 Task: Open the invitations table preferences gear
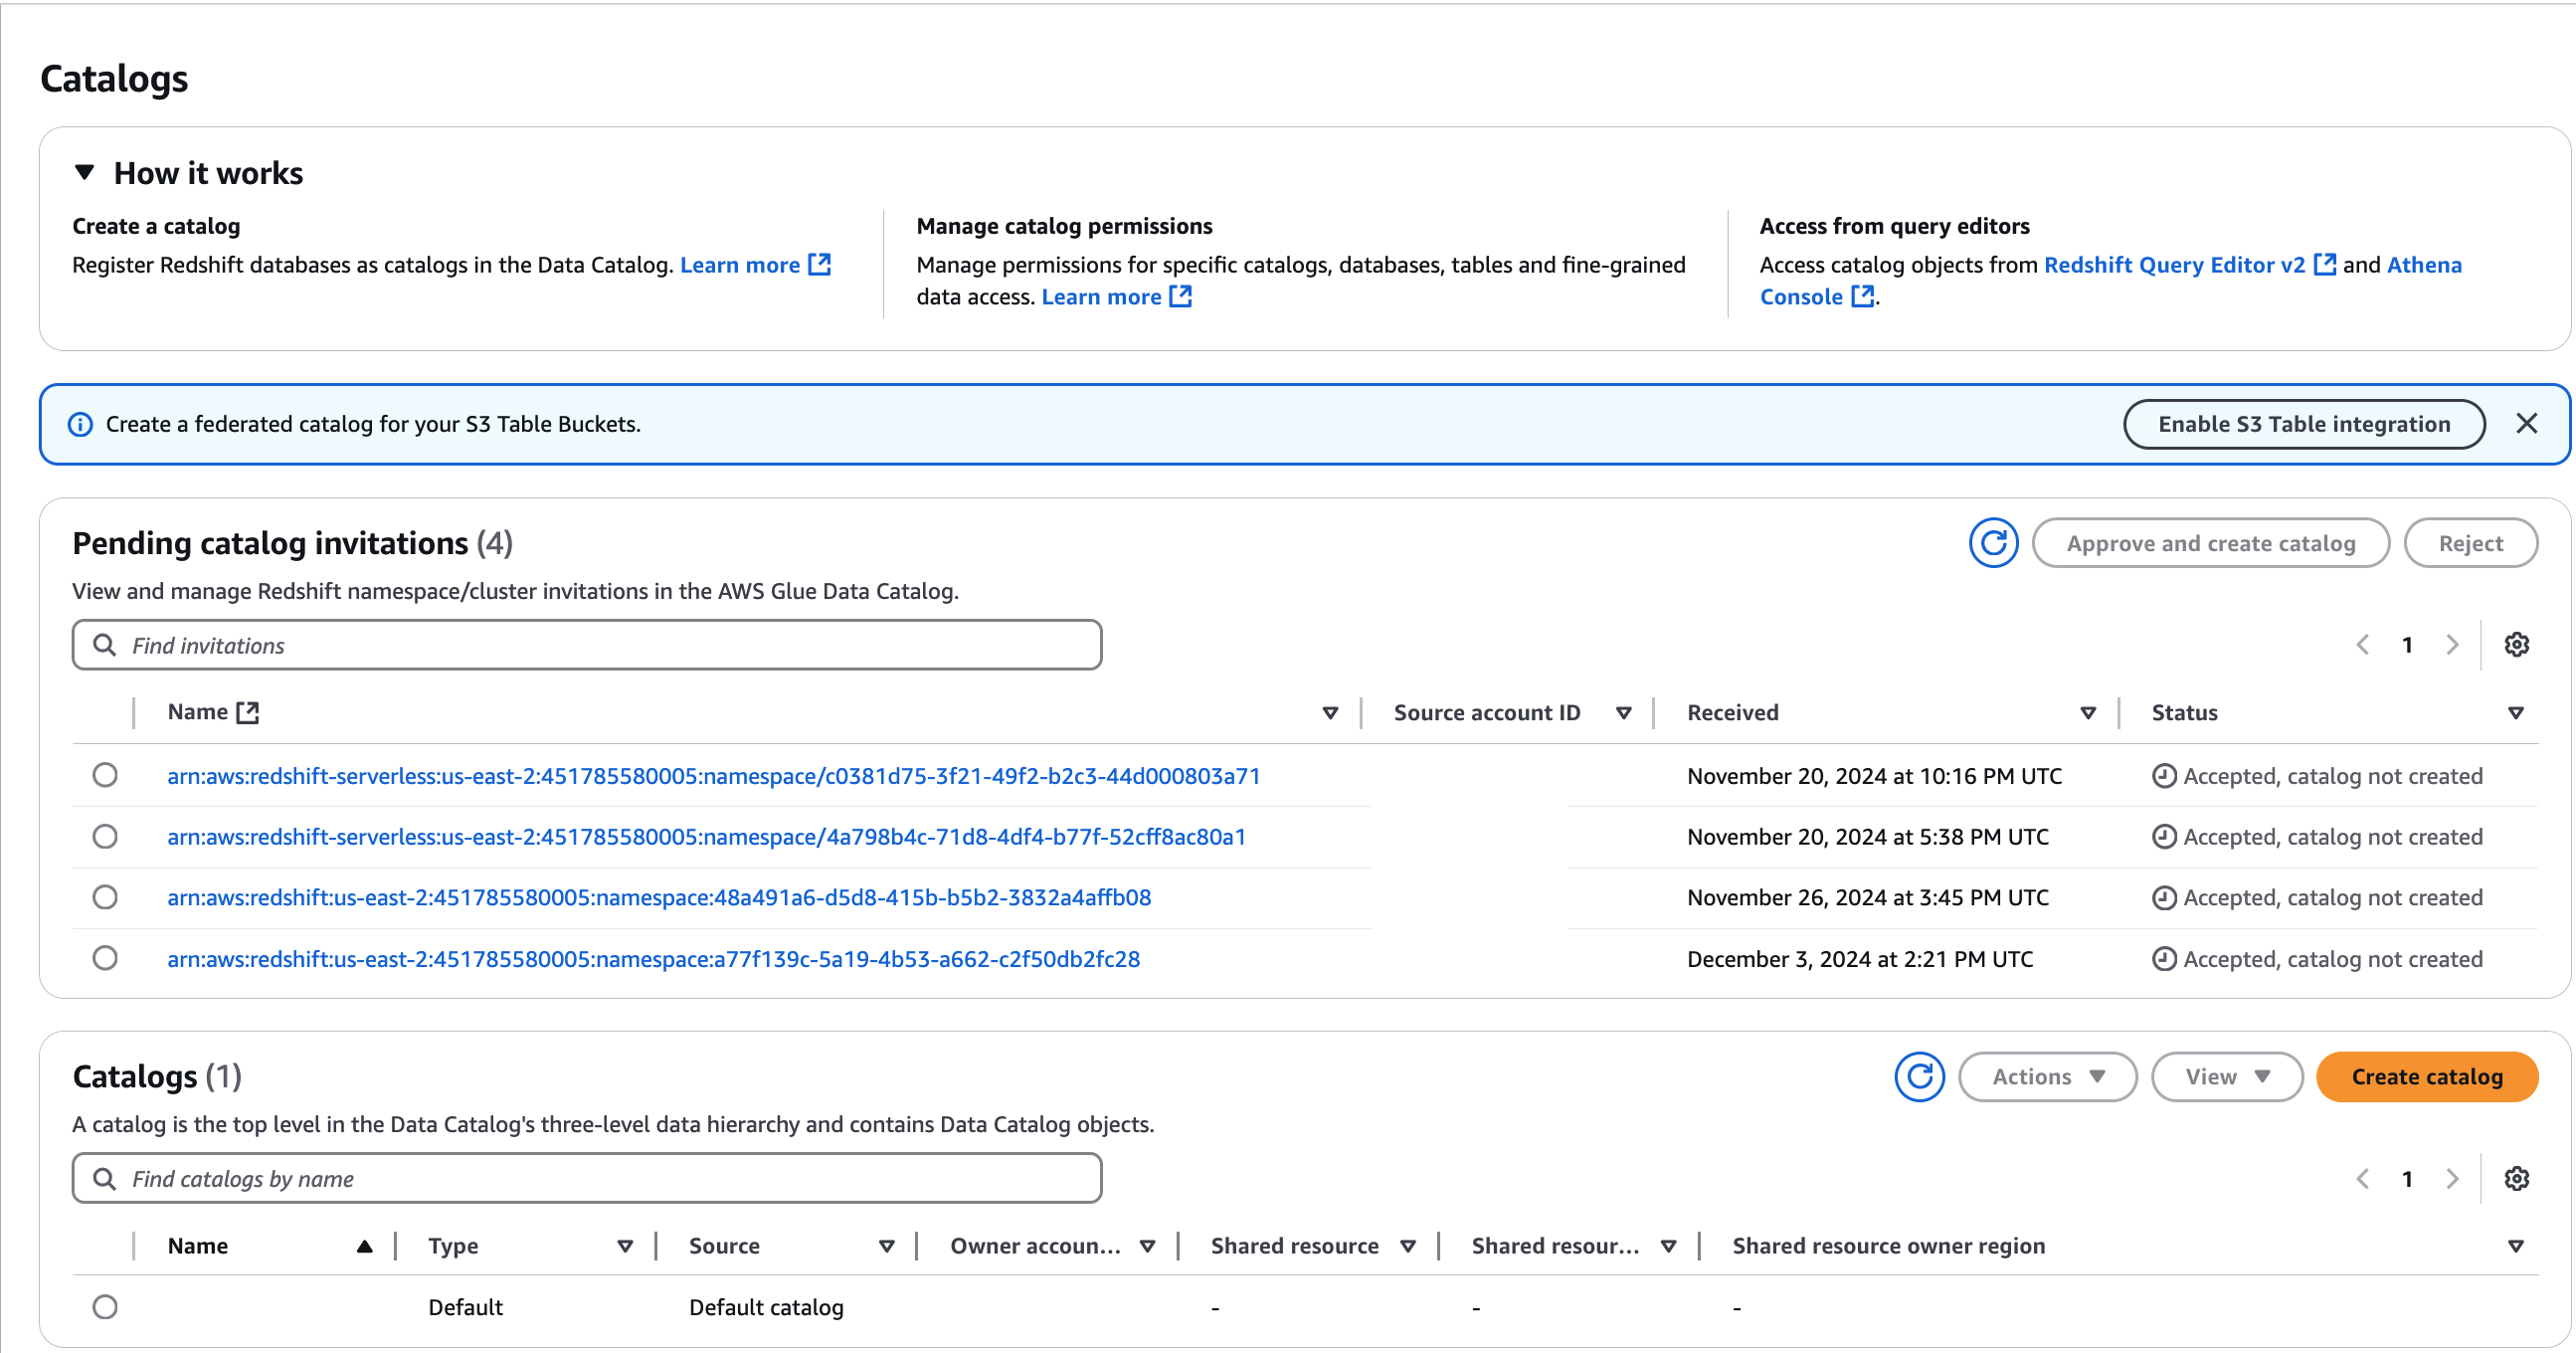(2517, 644)
